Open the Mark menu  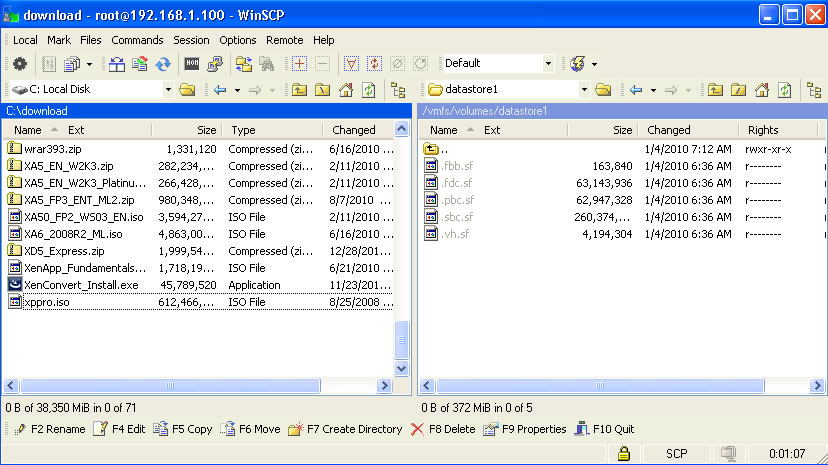[x=59, y=40]
